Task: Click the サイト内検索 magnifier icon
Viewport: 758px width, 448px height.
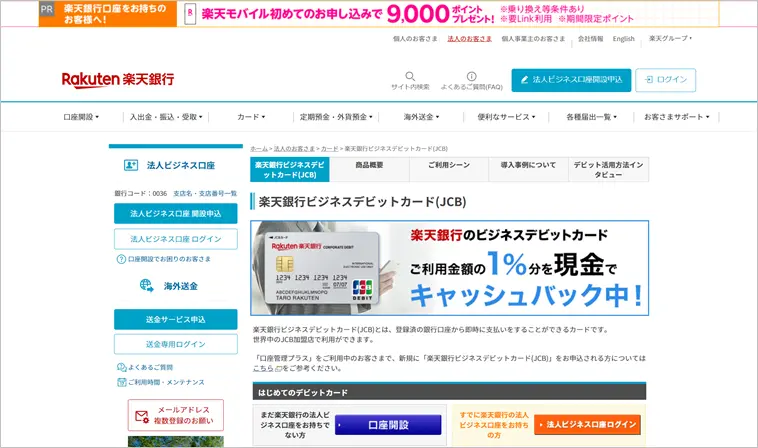Action: pos(410,76)
